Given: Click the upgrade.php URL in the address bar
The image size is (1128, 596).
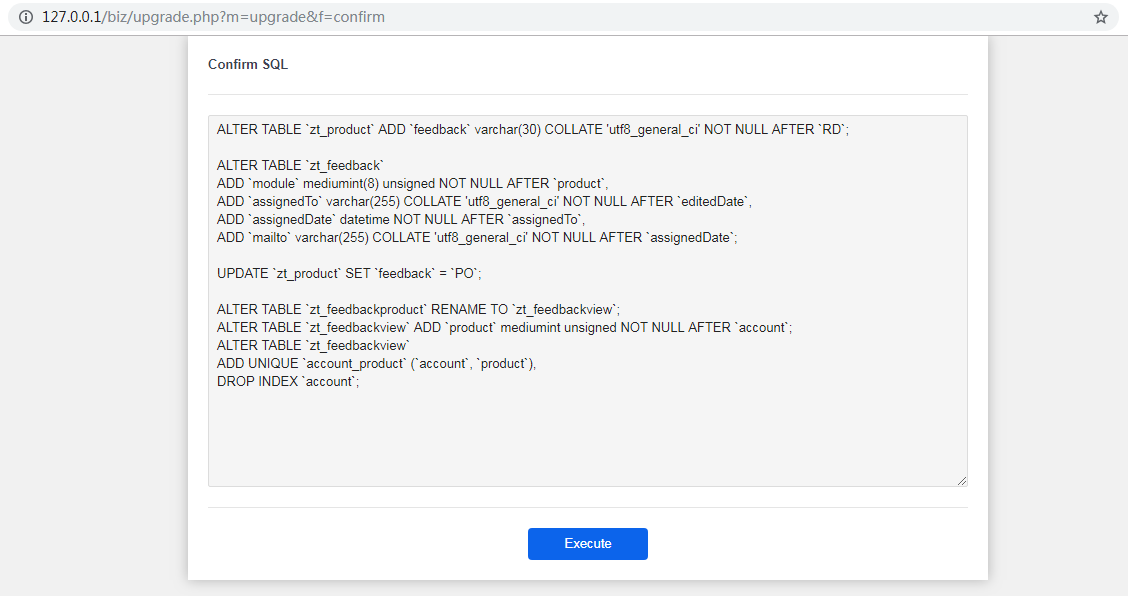Looking at the screenshot, I should click(213, 17).
